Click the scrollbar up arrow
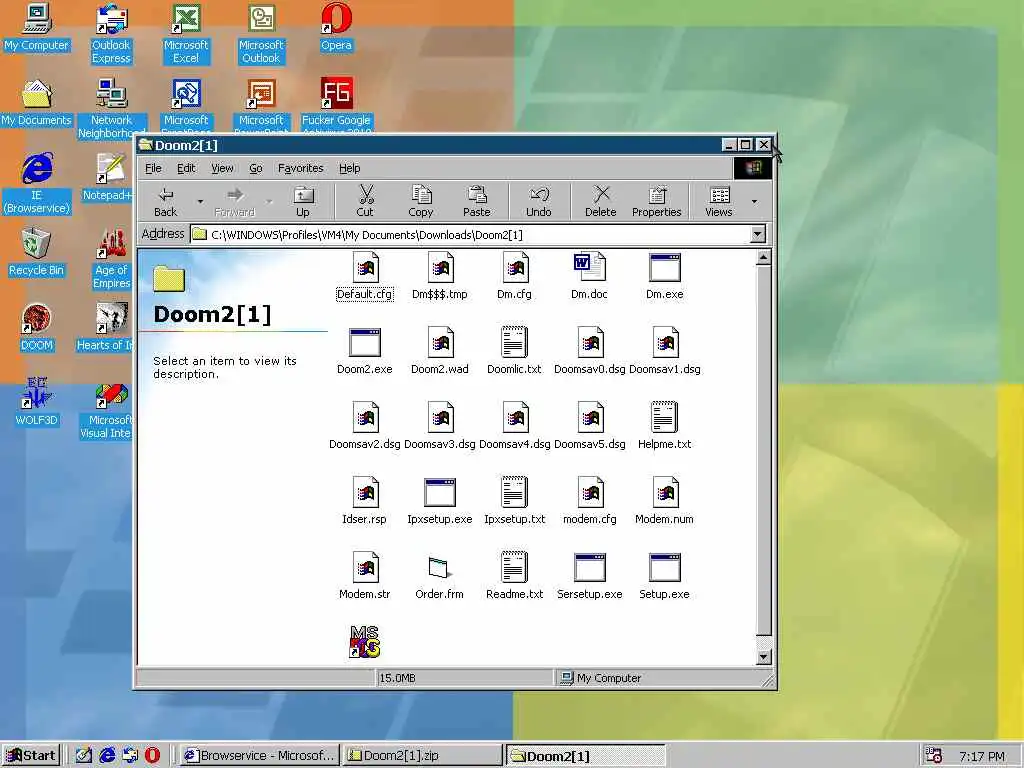Image resolution: width=1024 pixels, height=768 pixels. point(763,259)
